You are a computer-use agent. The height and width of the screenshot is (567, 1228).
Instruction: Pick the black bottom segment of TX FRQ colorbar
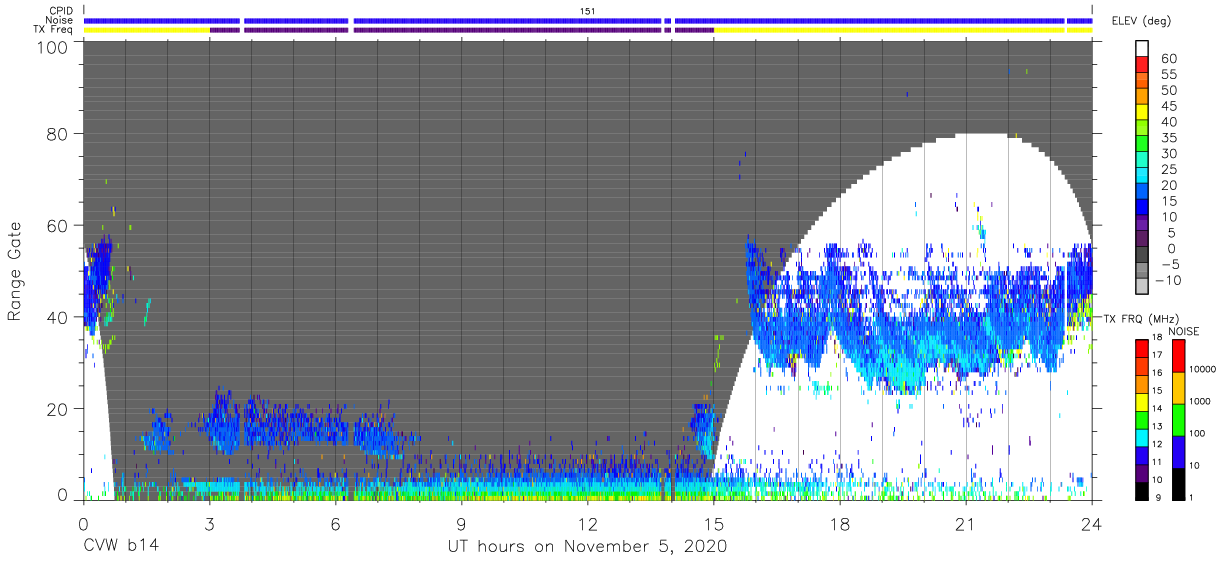[1143, 490]
